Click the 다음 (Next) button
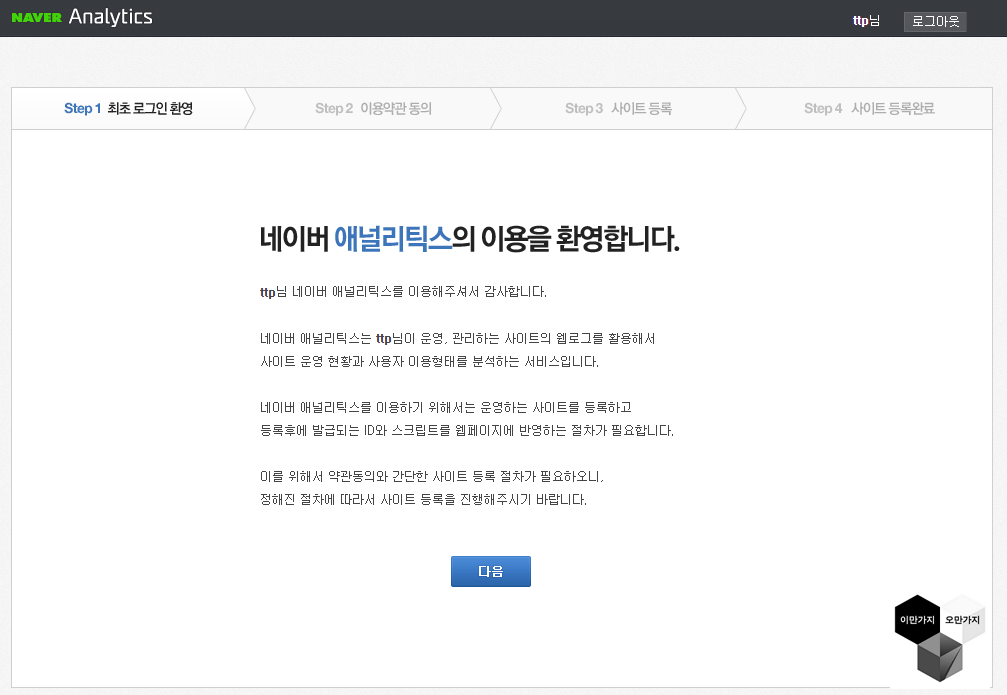1007x695 pixels. tap(491, 571)
